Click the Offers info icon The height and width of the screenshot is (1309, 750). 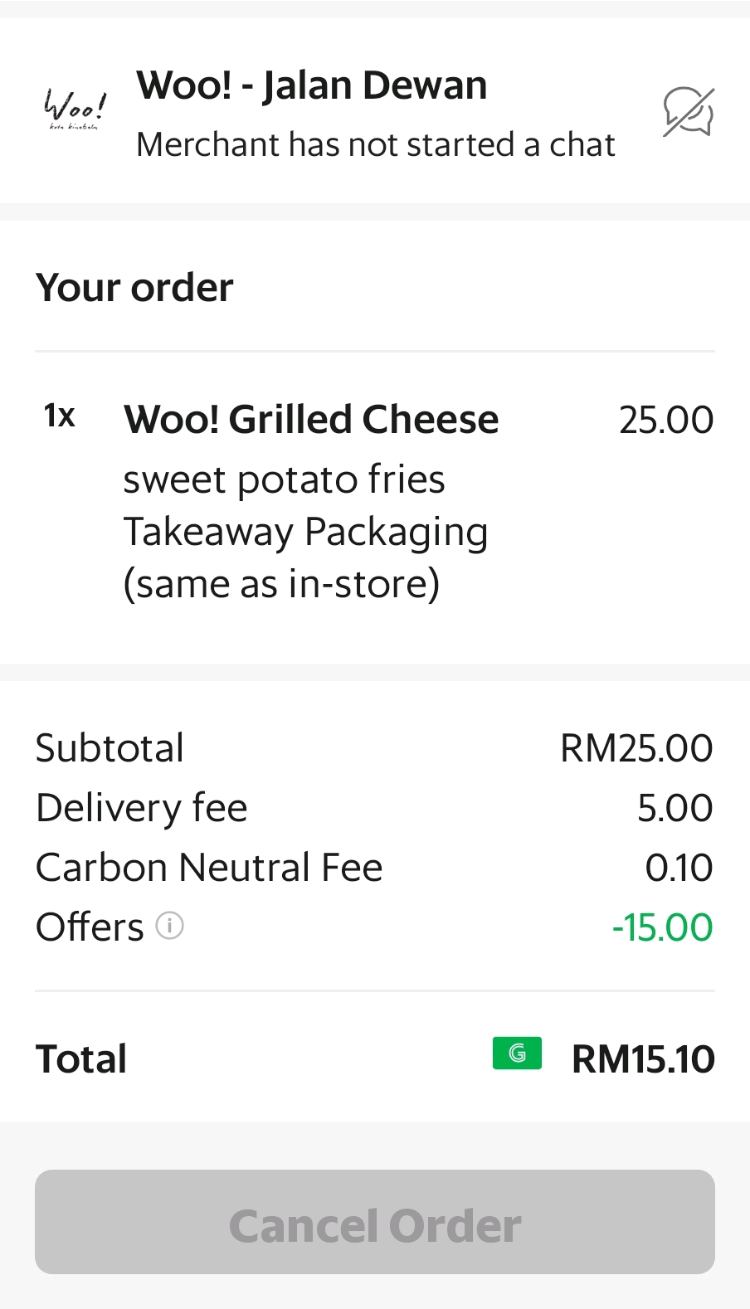pos(170,927)
